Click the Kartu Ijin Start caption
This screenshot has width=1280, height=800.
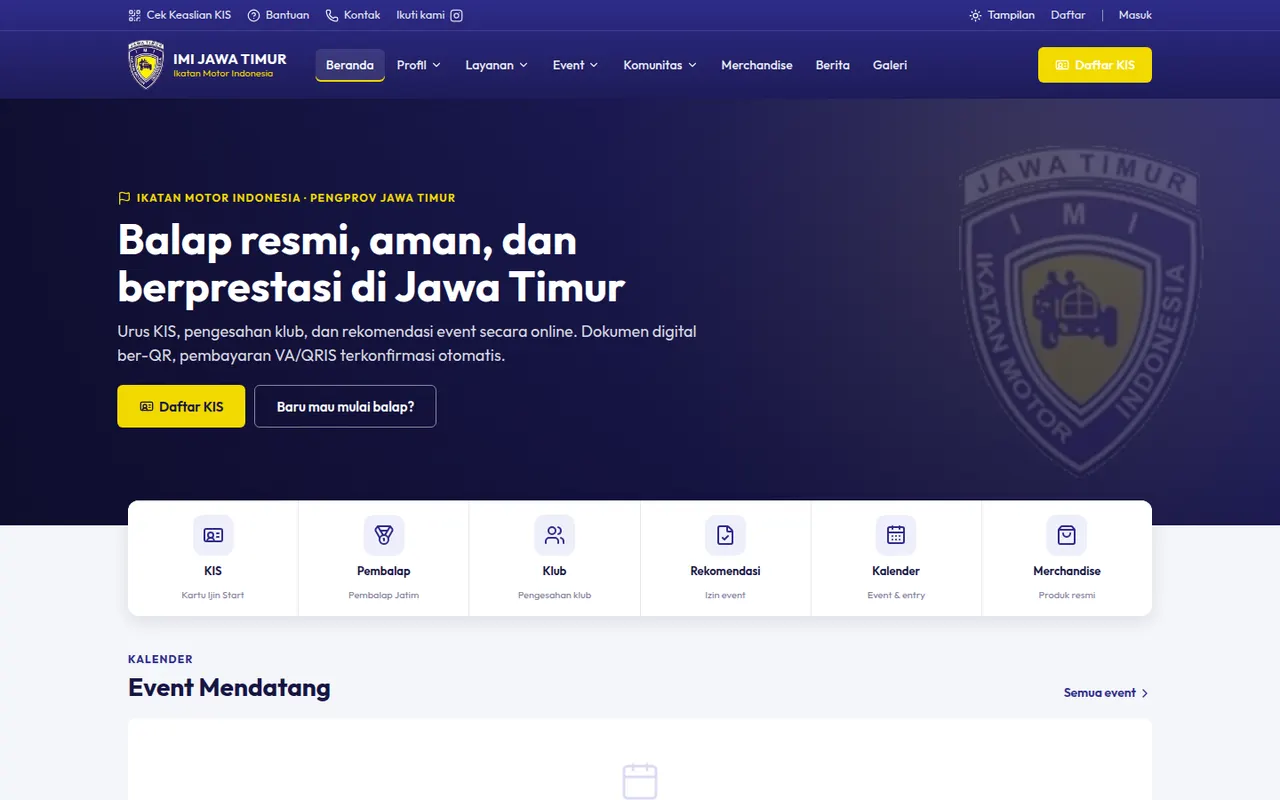[x=213, y=595]
